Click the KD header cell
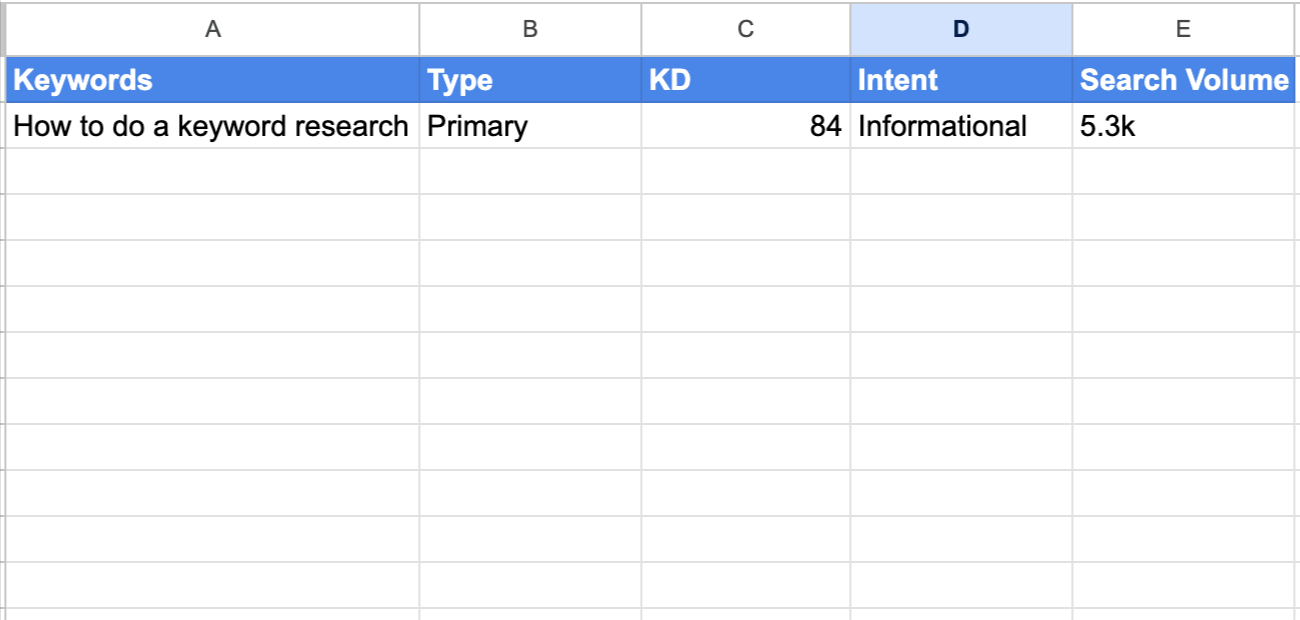This screenshot has width=1300, height=620. click(x=745, y=80)
